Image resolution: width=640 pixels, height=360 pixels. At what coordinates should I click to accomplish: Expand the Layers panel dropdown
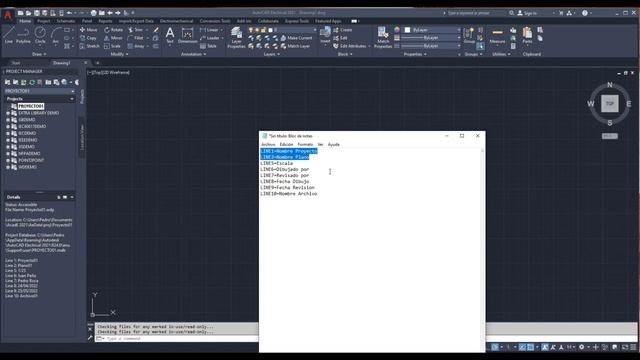click(271, 54)
